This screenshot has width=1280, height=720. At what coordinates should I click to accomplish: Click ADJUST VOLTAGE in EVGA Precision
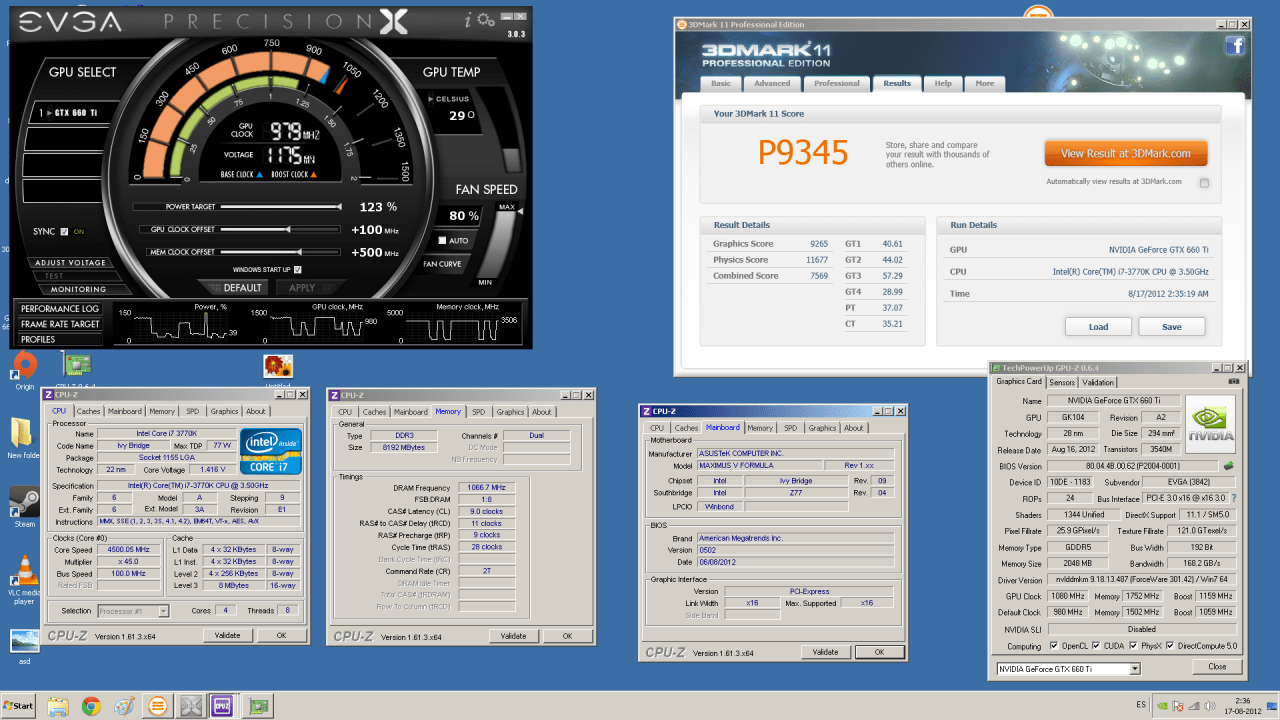70,263
